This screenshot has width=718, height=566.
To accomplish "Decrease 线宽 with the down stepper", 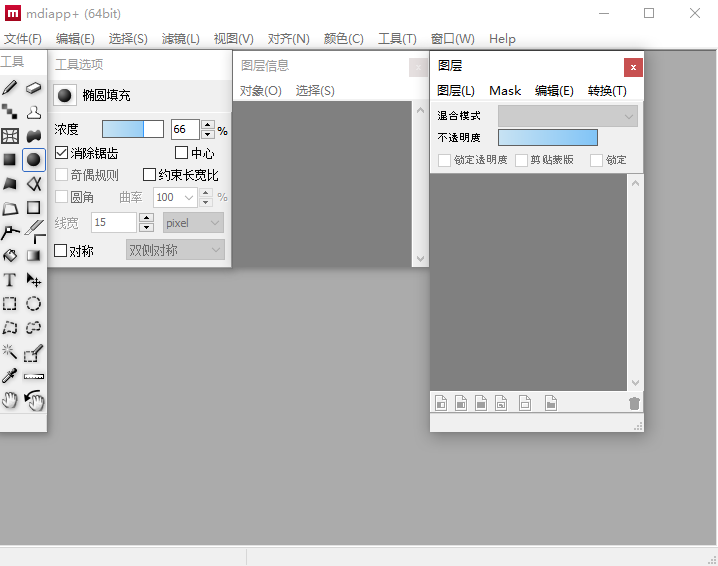I will (x=147, y=228).
